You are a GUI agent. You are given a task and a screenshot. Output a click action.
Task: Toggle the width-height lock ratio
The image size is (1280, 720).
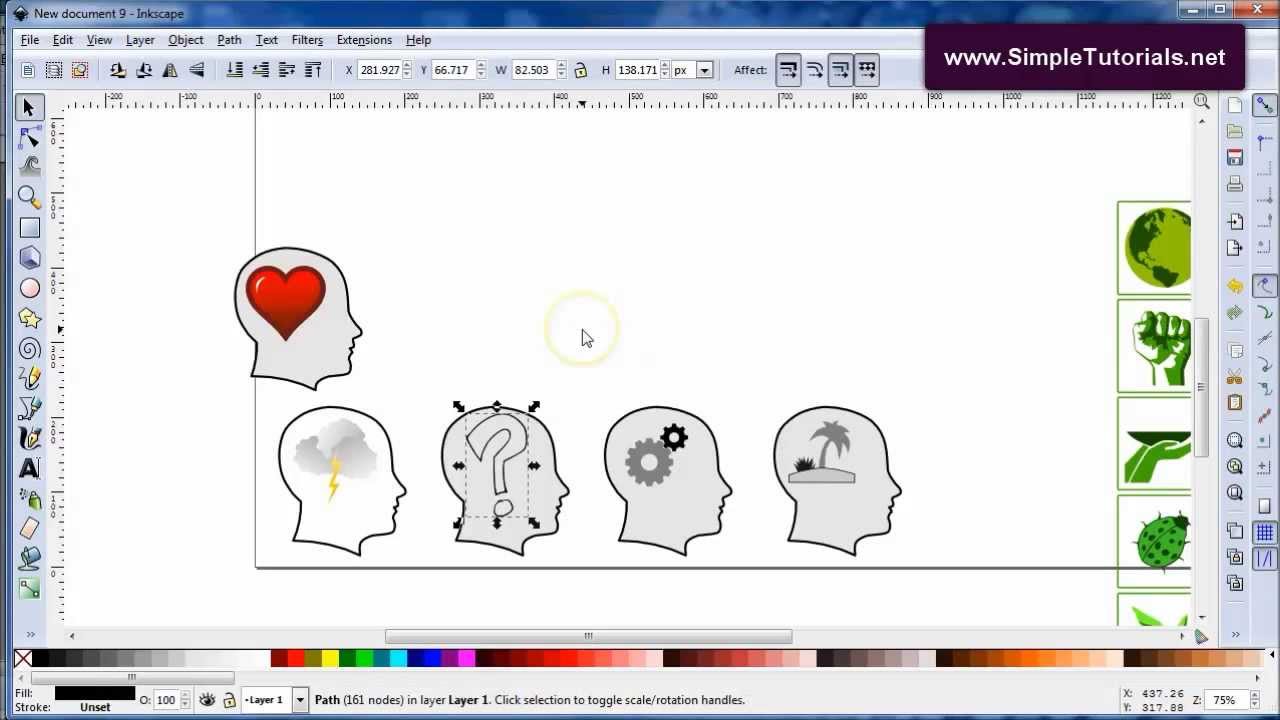tap(581, 69)
